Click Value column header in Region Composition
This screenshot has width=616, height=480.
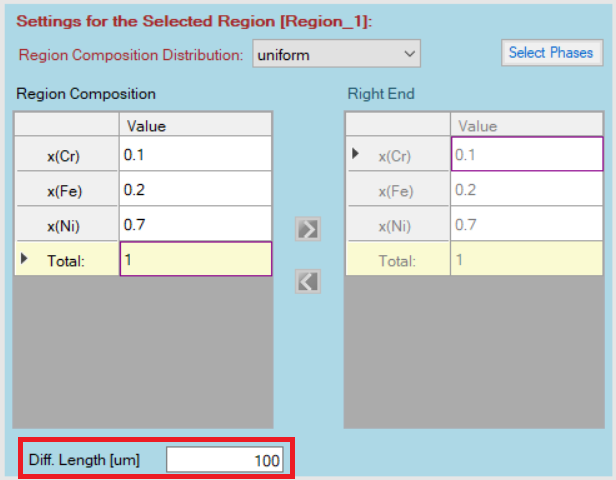195,126
